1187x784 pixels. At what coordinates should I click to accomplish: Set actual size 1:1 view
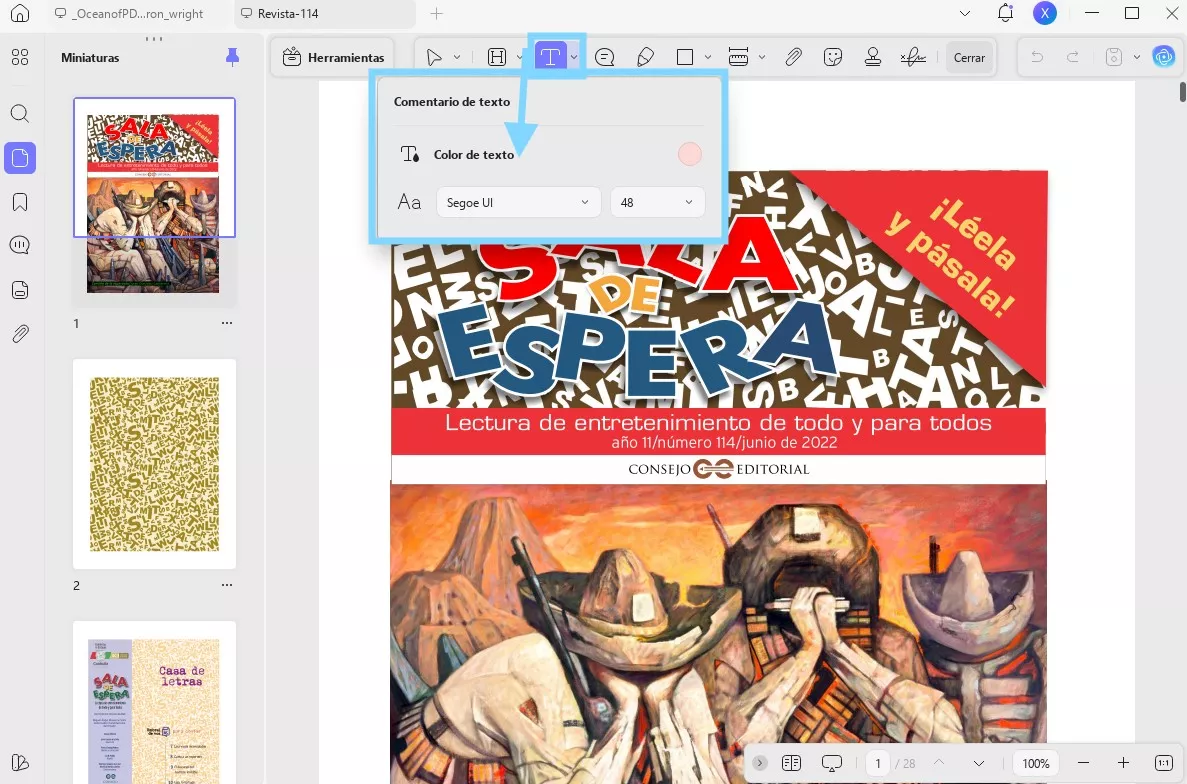(x=1164, y=763)
